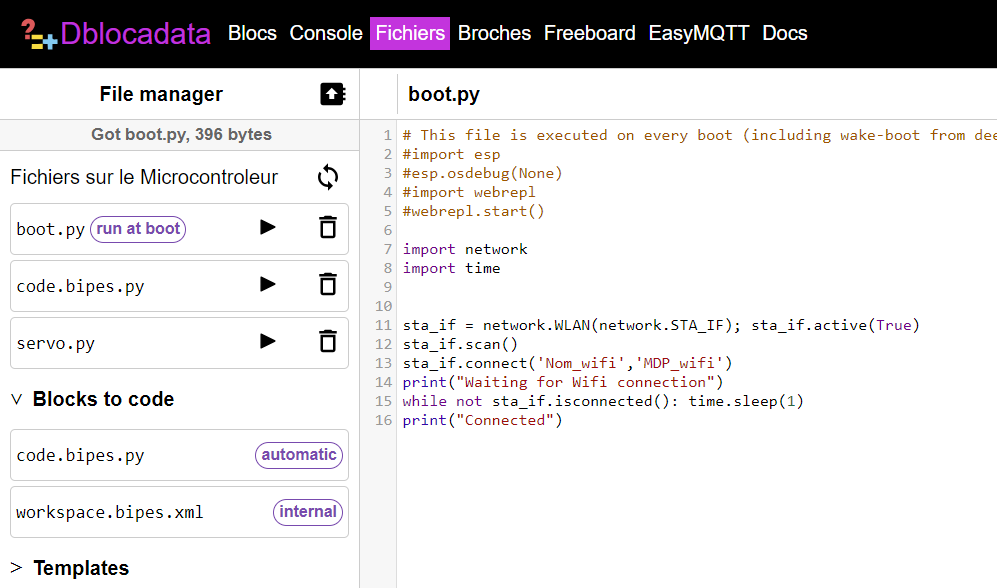Delete servo.py using the trash icon
This screenshot has width=997, height=588.
[x=327, y=342]
